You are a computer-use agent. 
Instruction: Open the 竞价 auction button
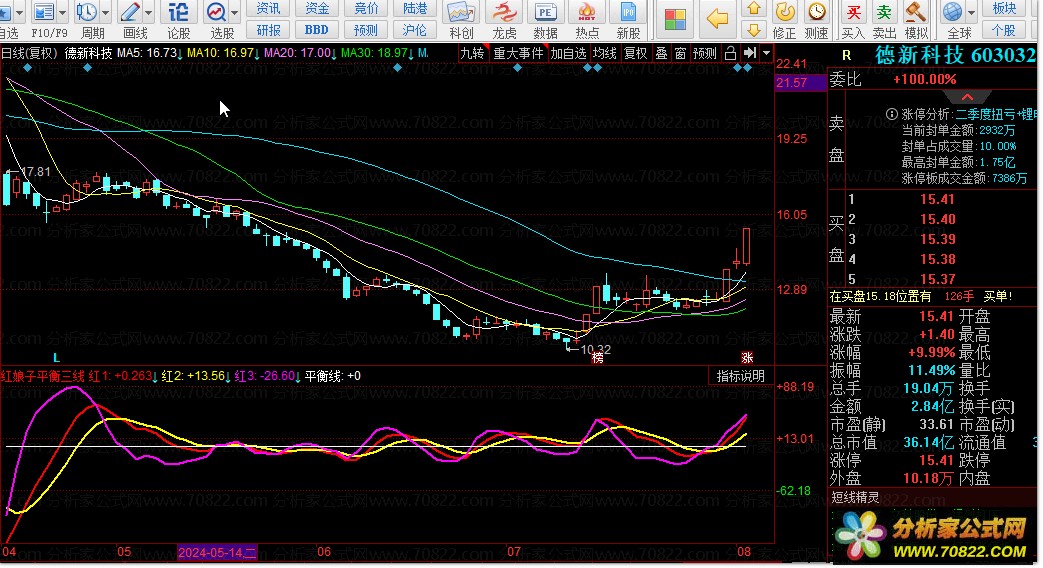point(366,9)
